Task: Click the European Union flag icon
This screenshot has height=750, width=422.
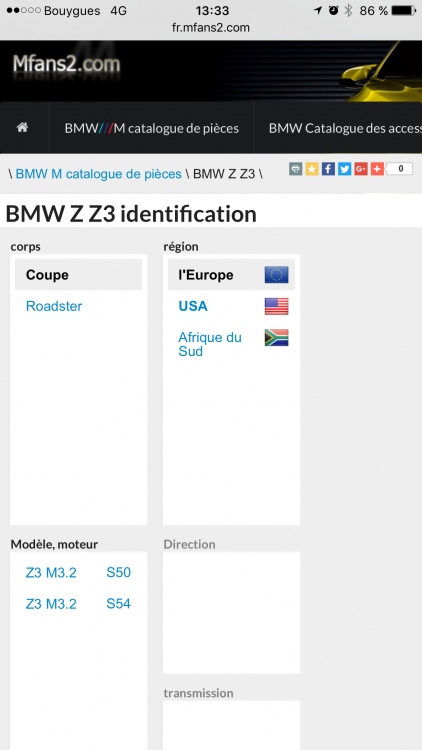Action: [x=277, y=275]
